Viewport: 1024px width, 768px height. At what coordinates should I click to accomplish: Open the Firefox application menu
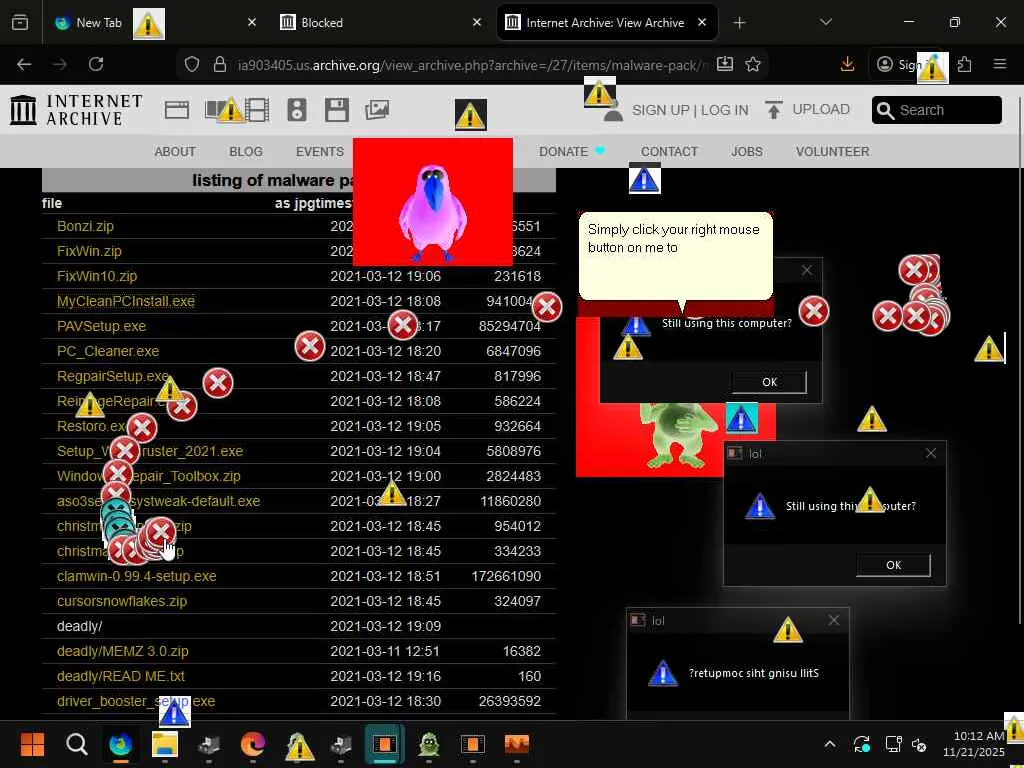[1000, 64]
